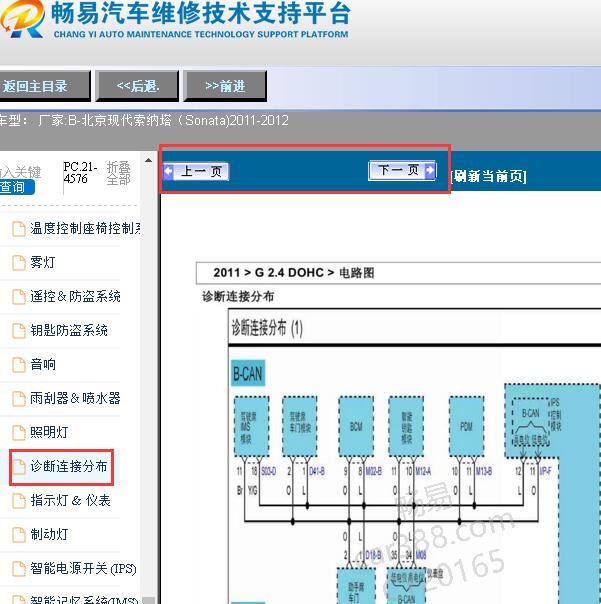Screen dimensions: 601x604
Task: Click the PDM module block
Action: tap(466, 426)
